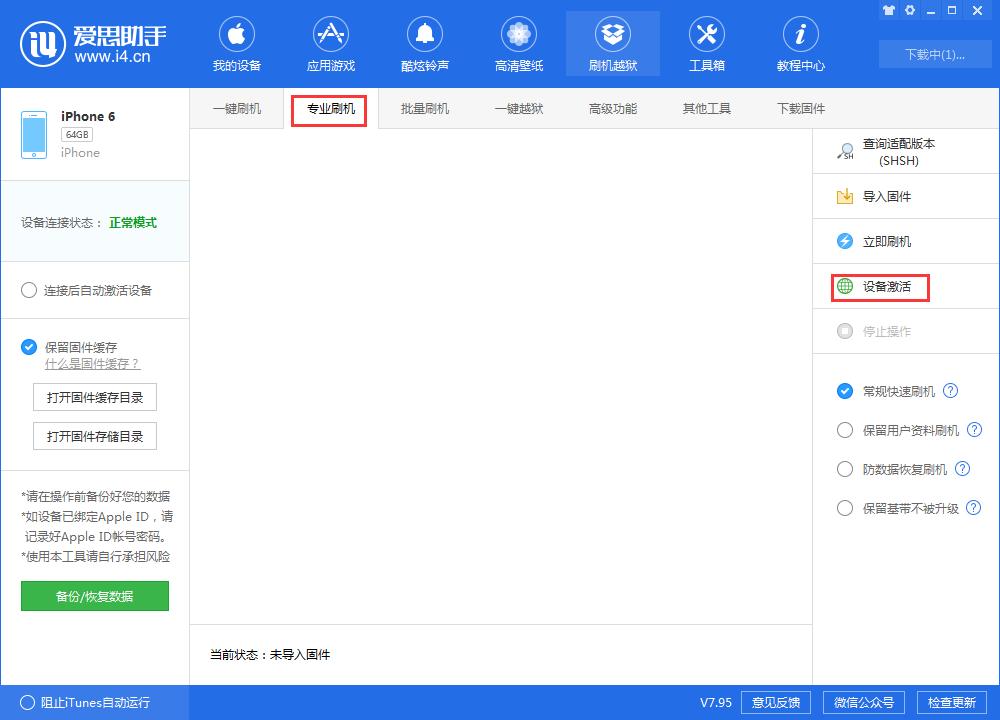Click the gear icon in the title bar
Image resolution: width=1000 pixels, height=720 pixels.
pyautogui.click(x=910, y=10)
